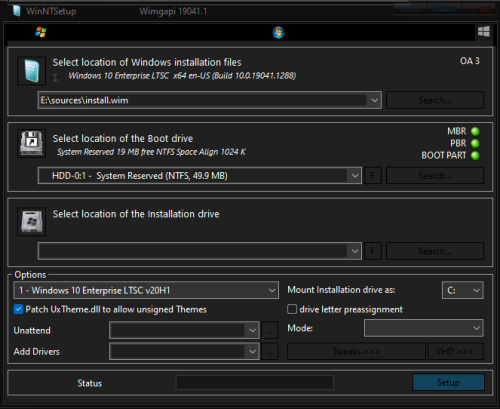The image size is (500, 409).
Task: Search for the Boot drive location
Action: point(435,176)
